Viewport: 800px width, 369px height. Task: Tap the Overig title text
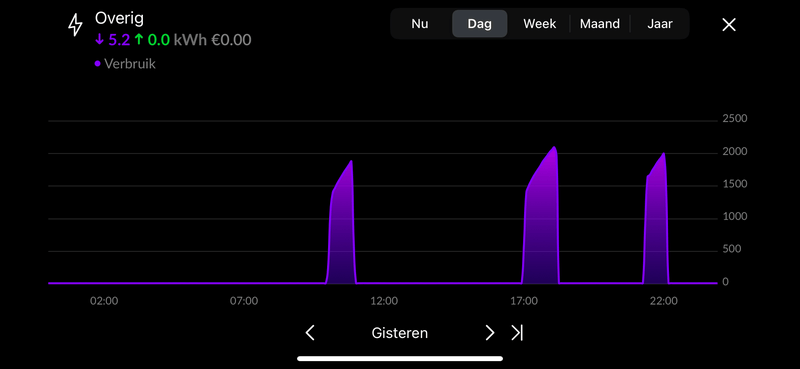pos(119,19)
